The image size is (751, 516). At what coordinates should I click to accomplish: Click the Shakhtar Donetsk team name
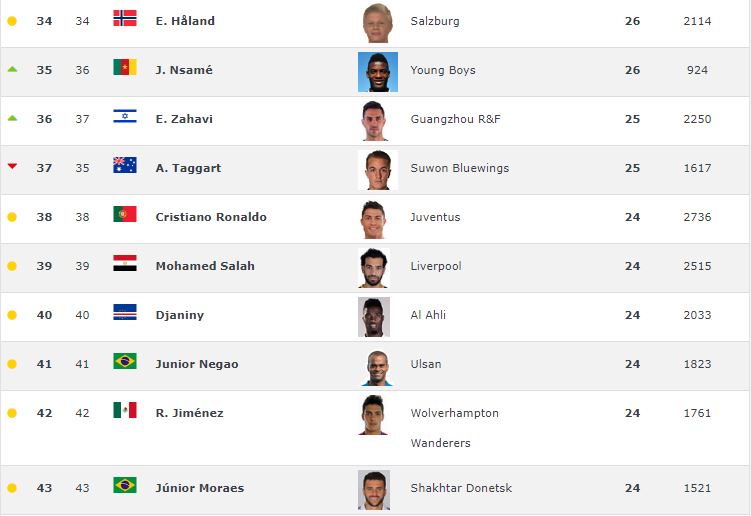click(461, 488)
